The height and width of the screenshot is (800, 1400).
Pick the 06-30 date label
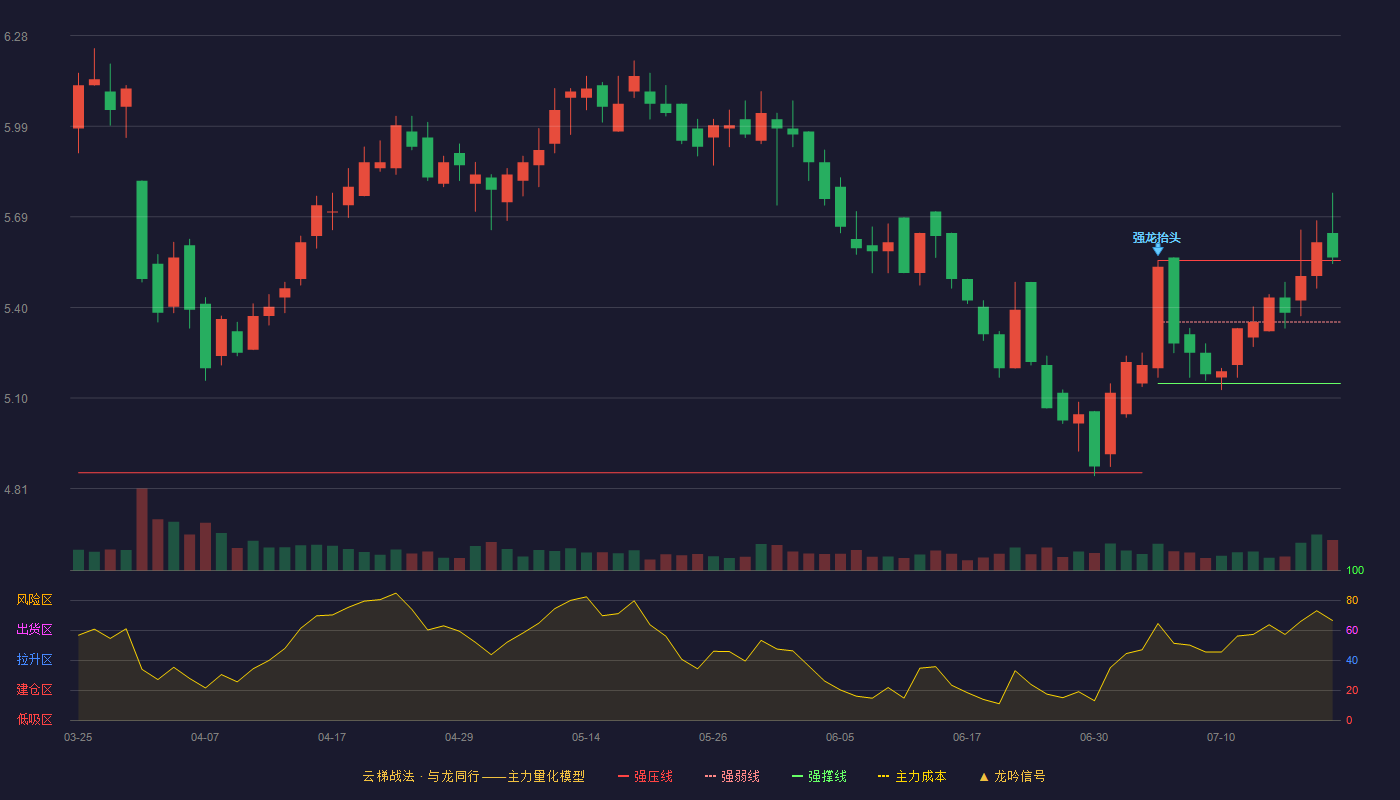coord(1094,737)
